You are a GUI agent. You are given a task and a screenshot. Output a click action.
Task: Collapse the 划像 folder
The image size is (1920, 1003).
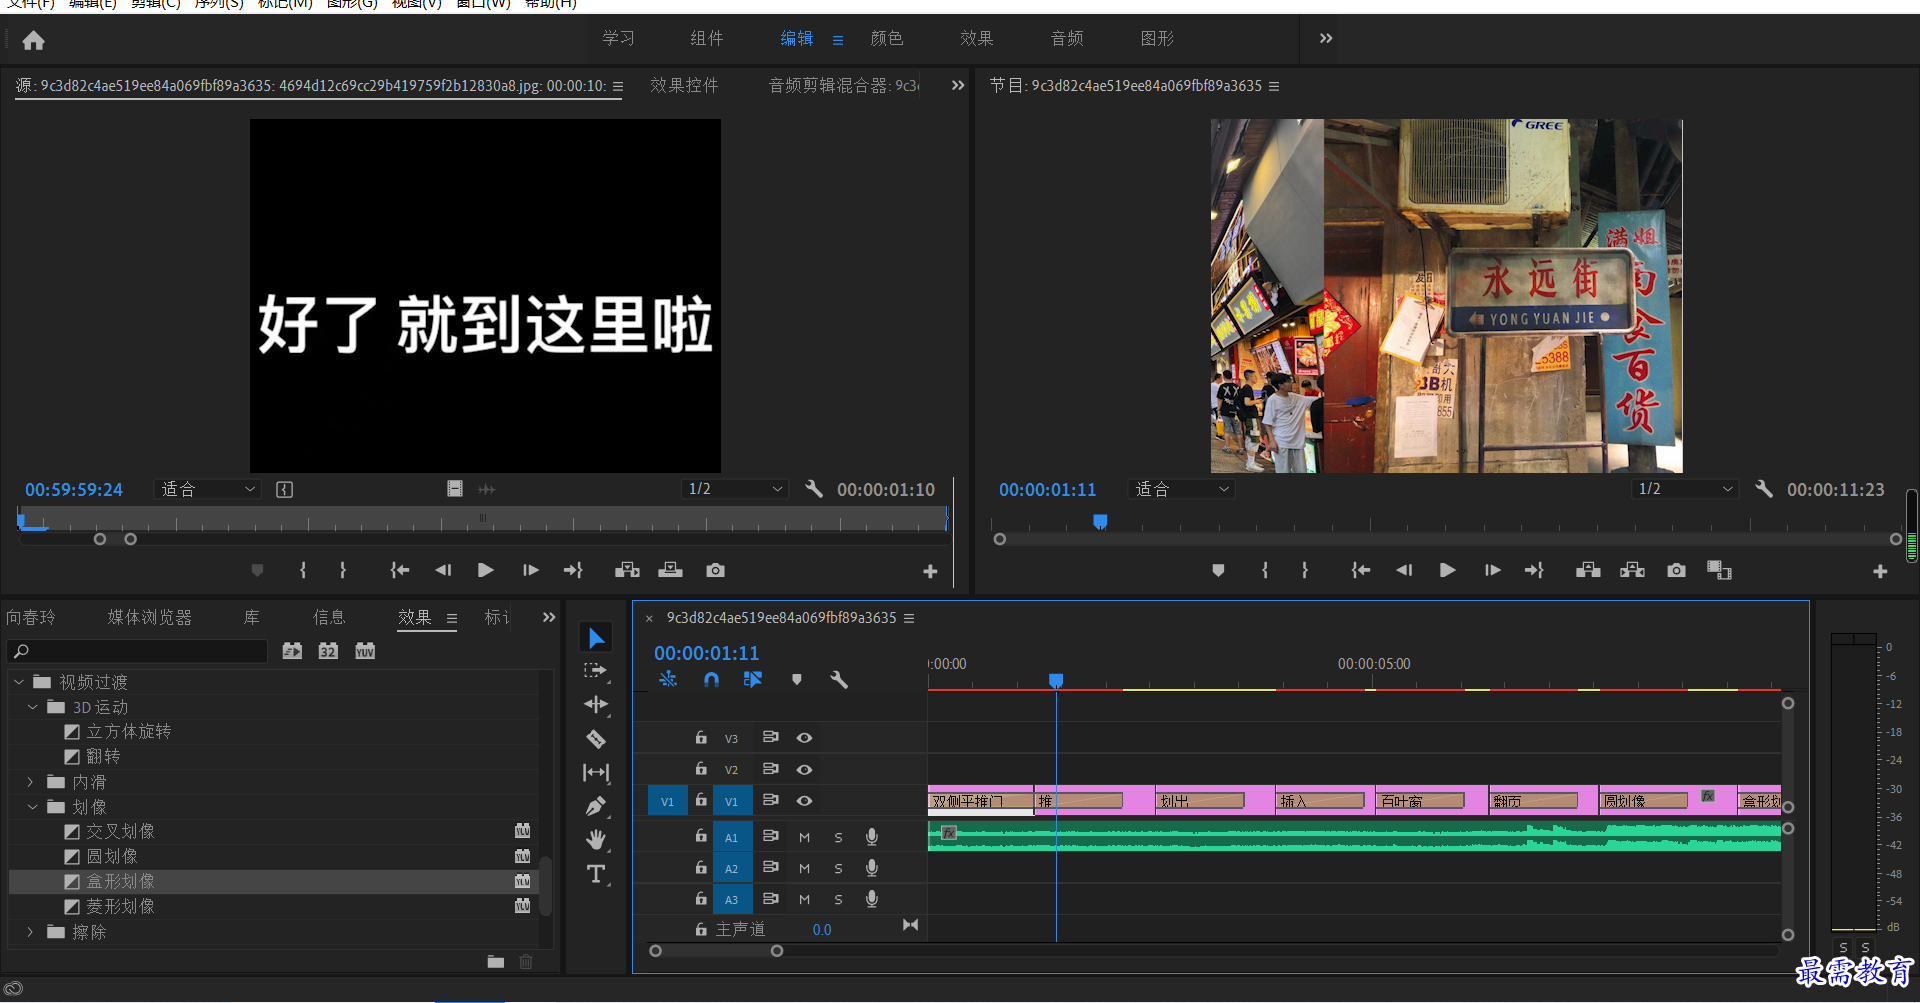pyautogui.click(x=33, y=807)
